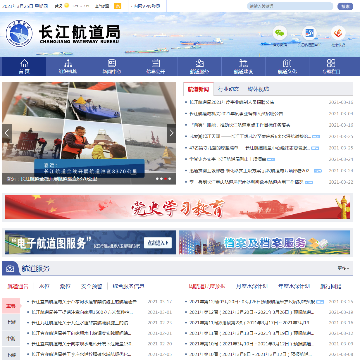
Task: Click the 航道服务 section header icon
Action: (x=10, y=268)
